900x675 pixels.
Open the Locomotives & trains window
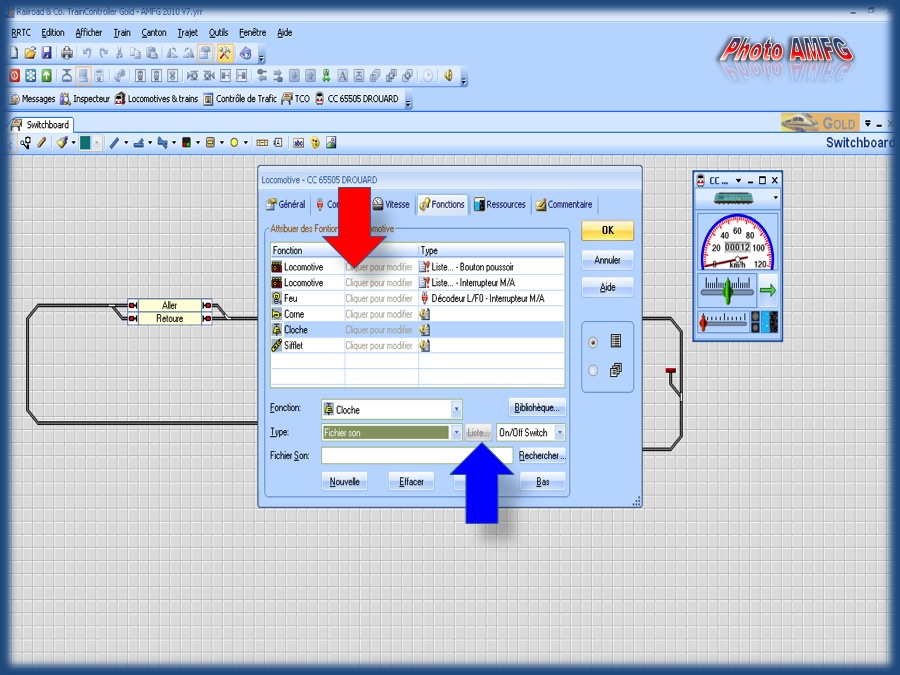[x=156, y=99]
